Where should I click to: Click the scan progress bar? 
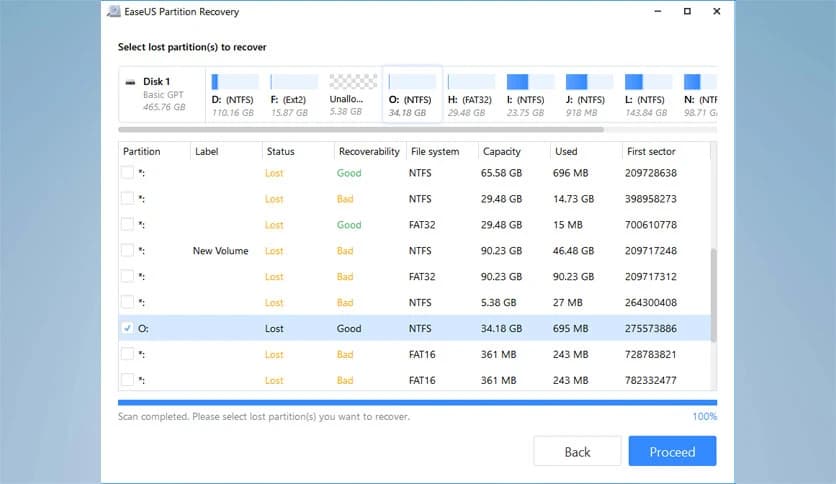coord(417,403)
